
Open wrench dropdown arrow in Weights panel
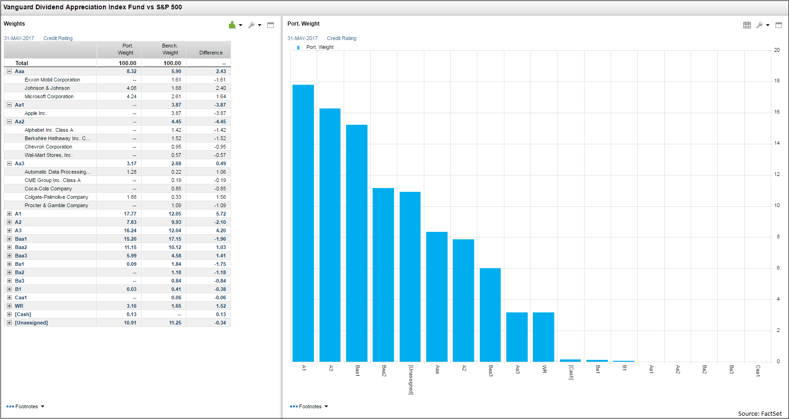260,25
